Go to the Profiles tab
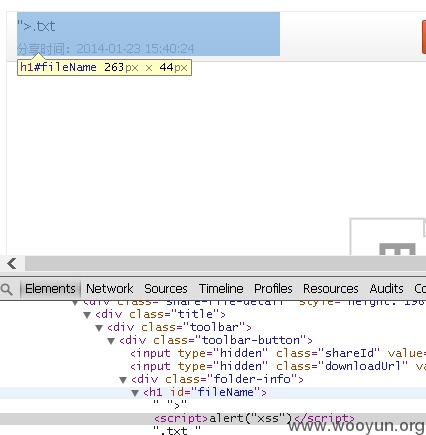The width and height of the screenshot is (426, 435). [x=273, y=289]
